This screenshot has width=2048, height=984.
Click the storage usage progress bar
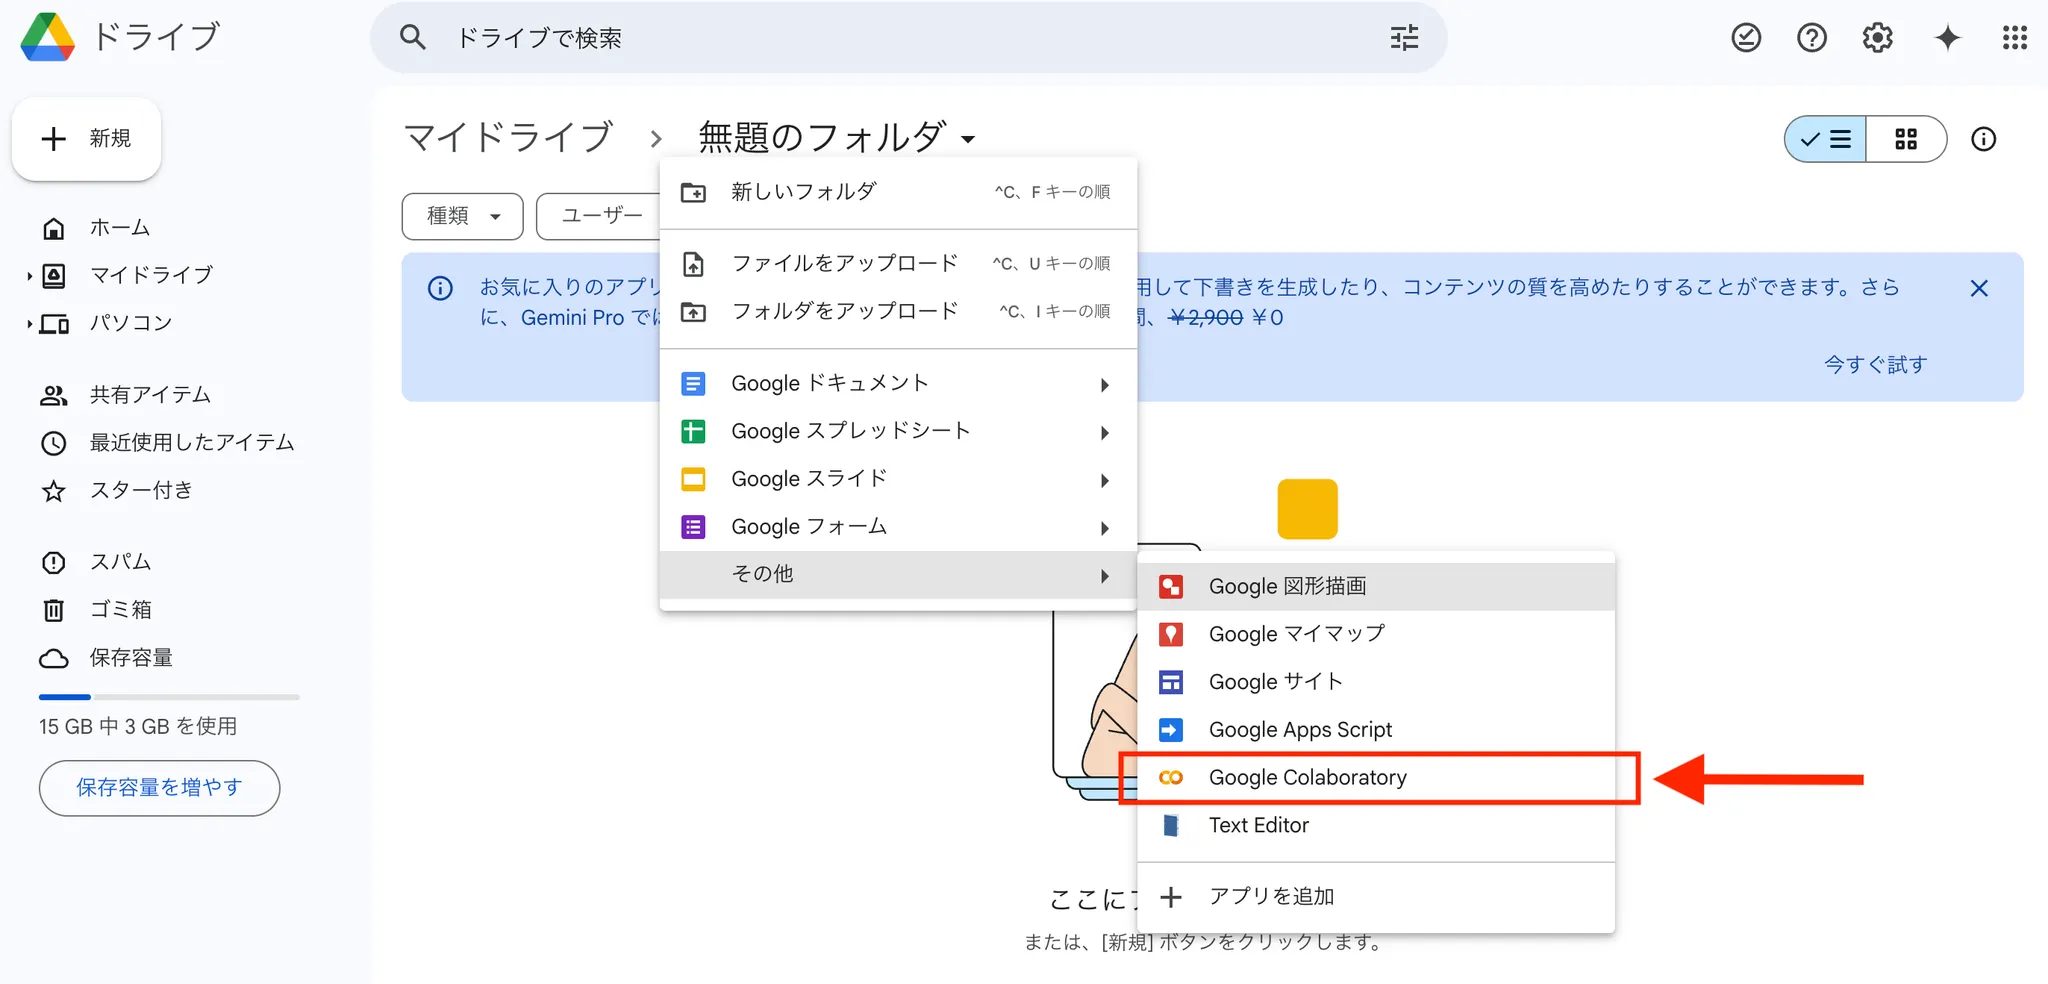[169, 697]
